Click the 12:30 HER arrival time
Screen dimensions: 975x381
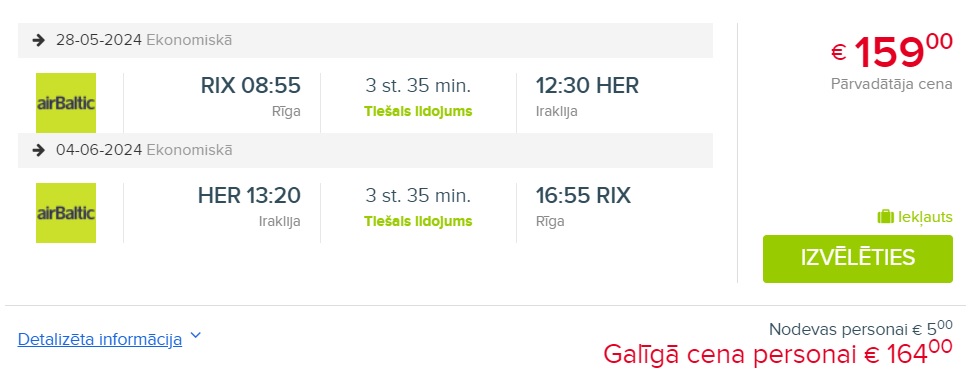coord(587,85)
